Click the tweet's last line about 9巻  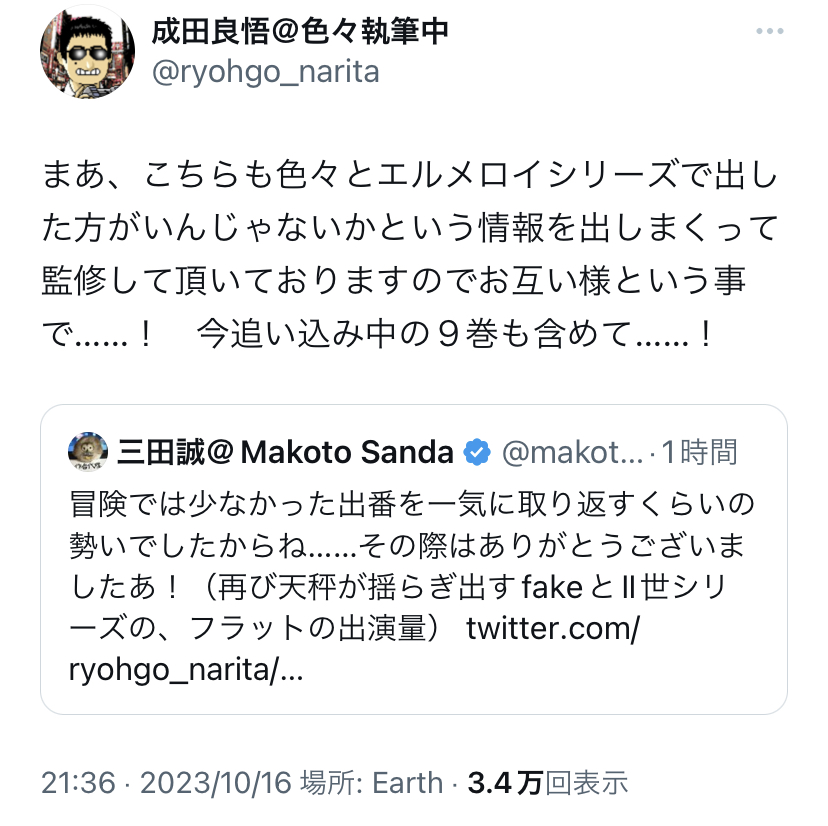point(380,332)
